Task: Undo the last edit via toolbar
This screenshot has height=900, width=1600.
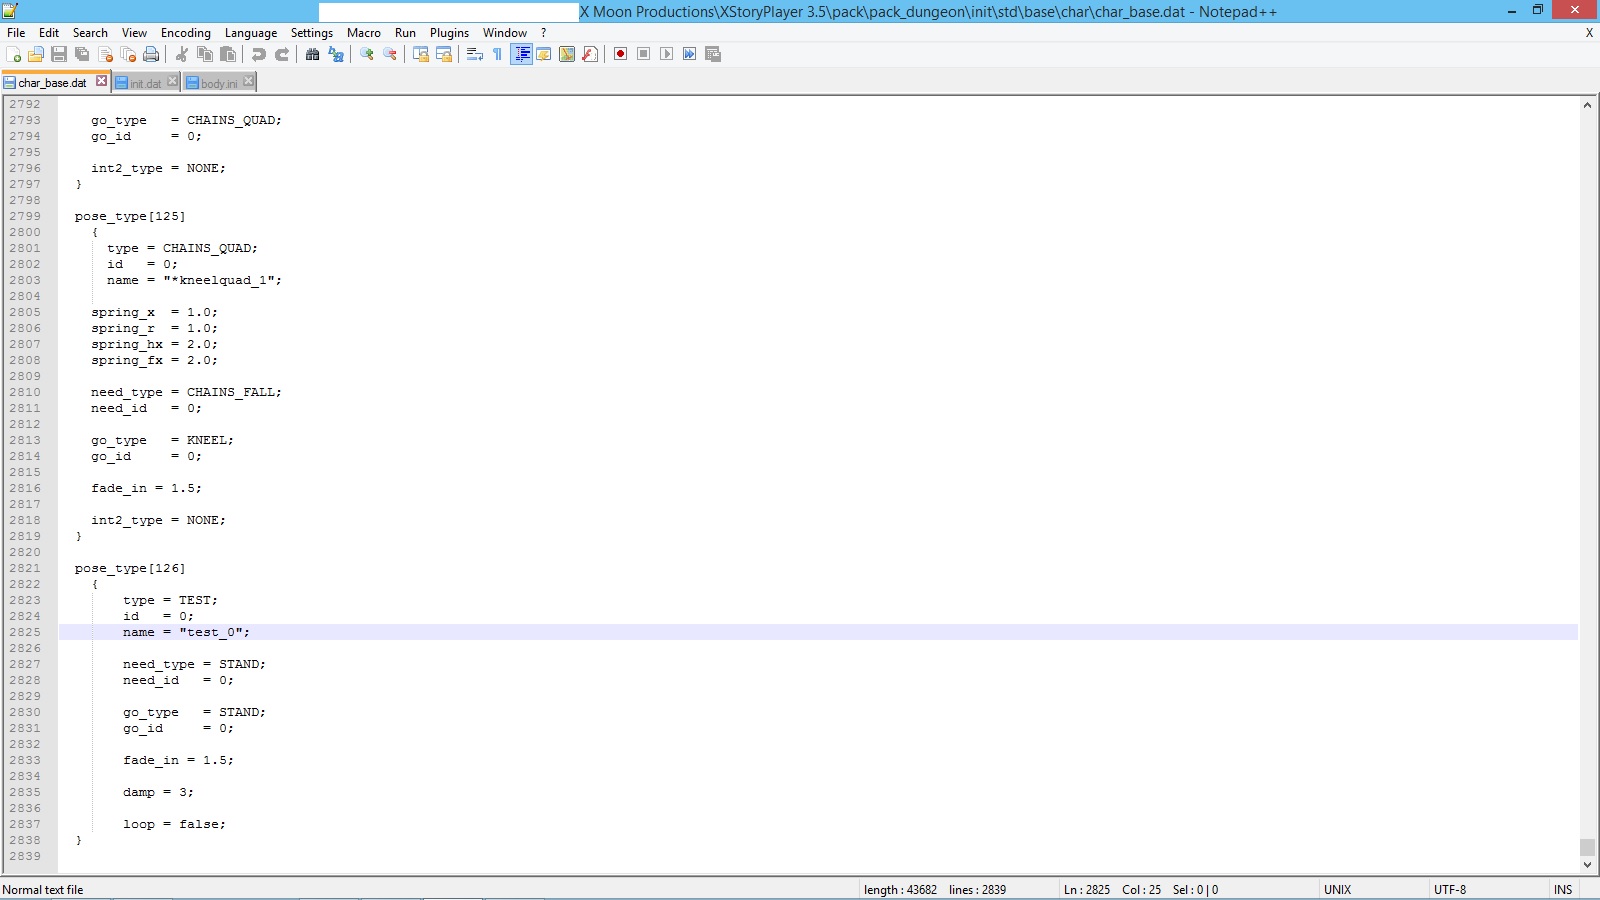Action: (x=259, y=54)
